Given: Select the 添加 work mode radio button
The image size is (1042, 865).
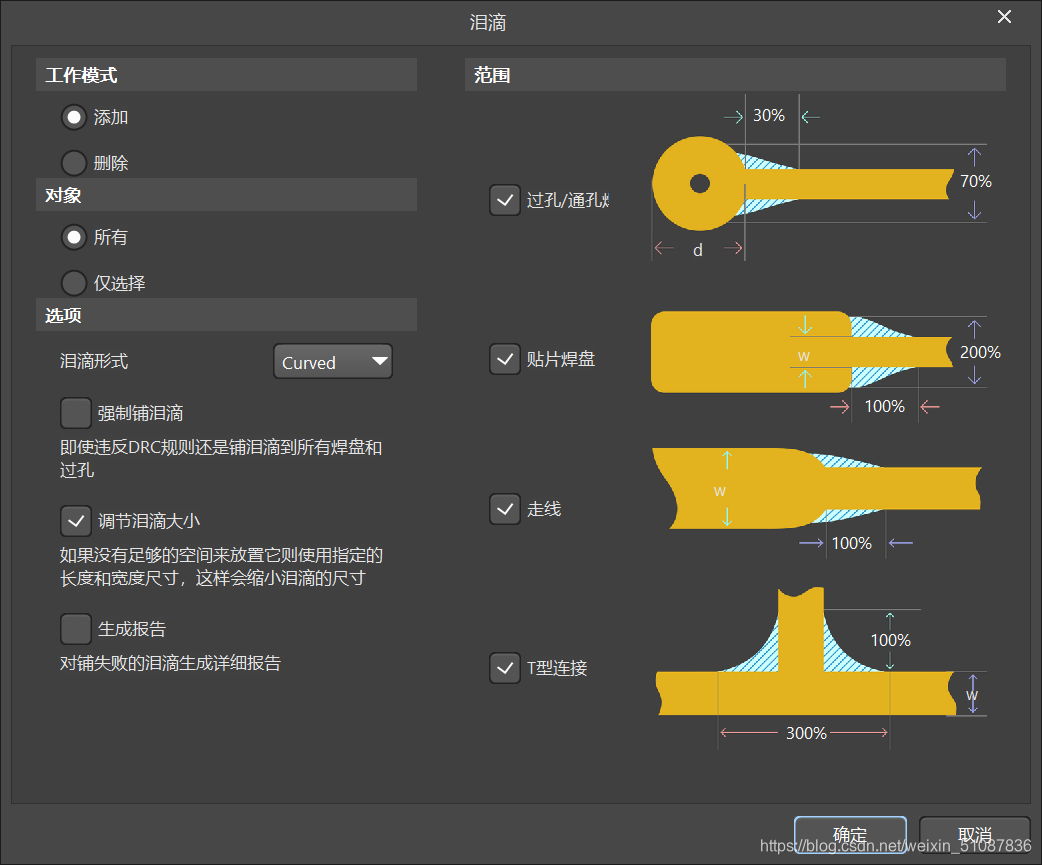Looking at the screenshot, I should [73, 117].
